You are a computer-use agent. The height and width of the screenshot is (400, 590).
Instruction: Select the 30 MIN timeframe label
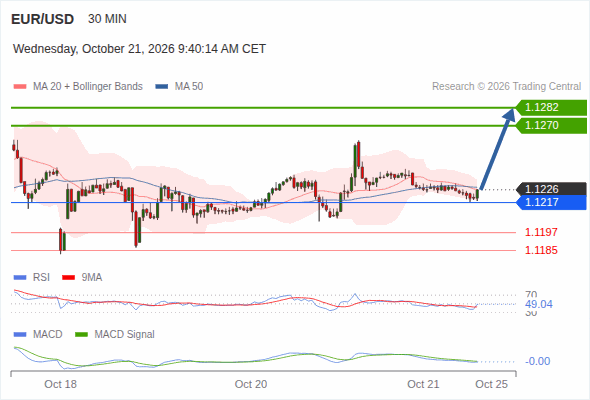click(107, 19)
